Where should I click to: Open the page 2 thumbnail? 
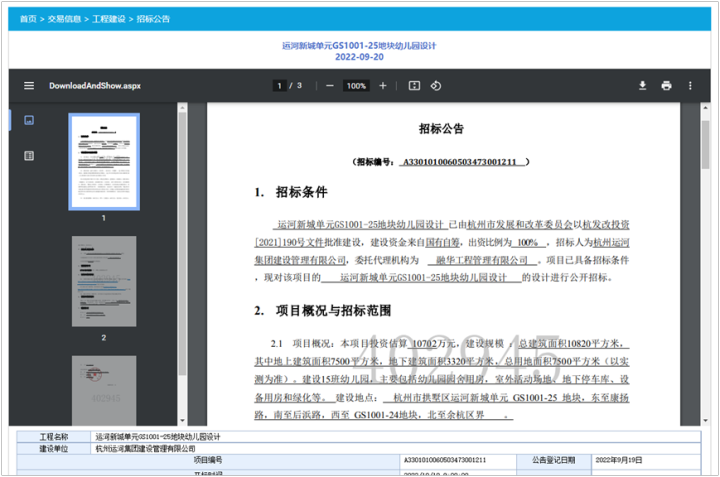pyautogui.click(x=104, y=281)
